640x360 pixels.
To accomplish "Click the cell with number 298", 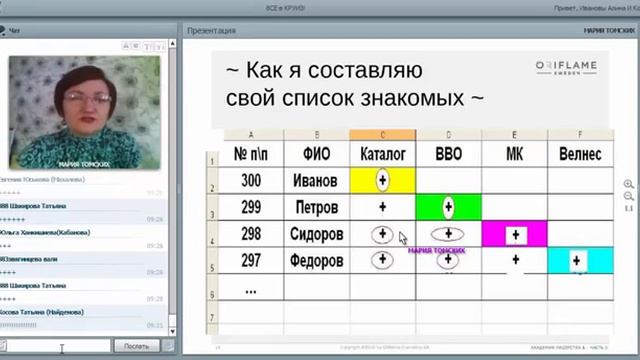I will click(251, 234).
